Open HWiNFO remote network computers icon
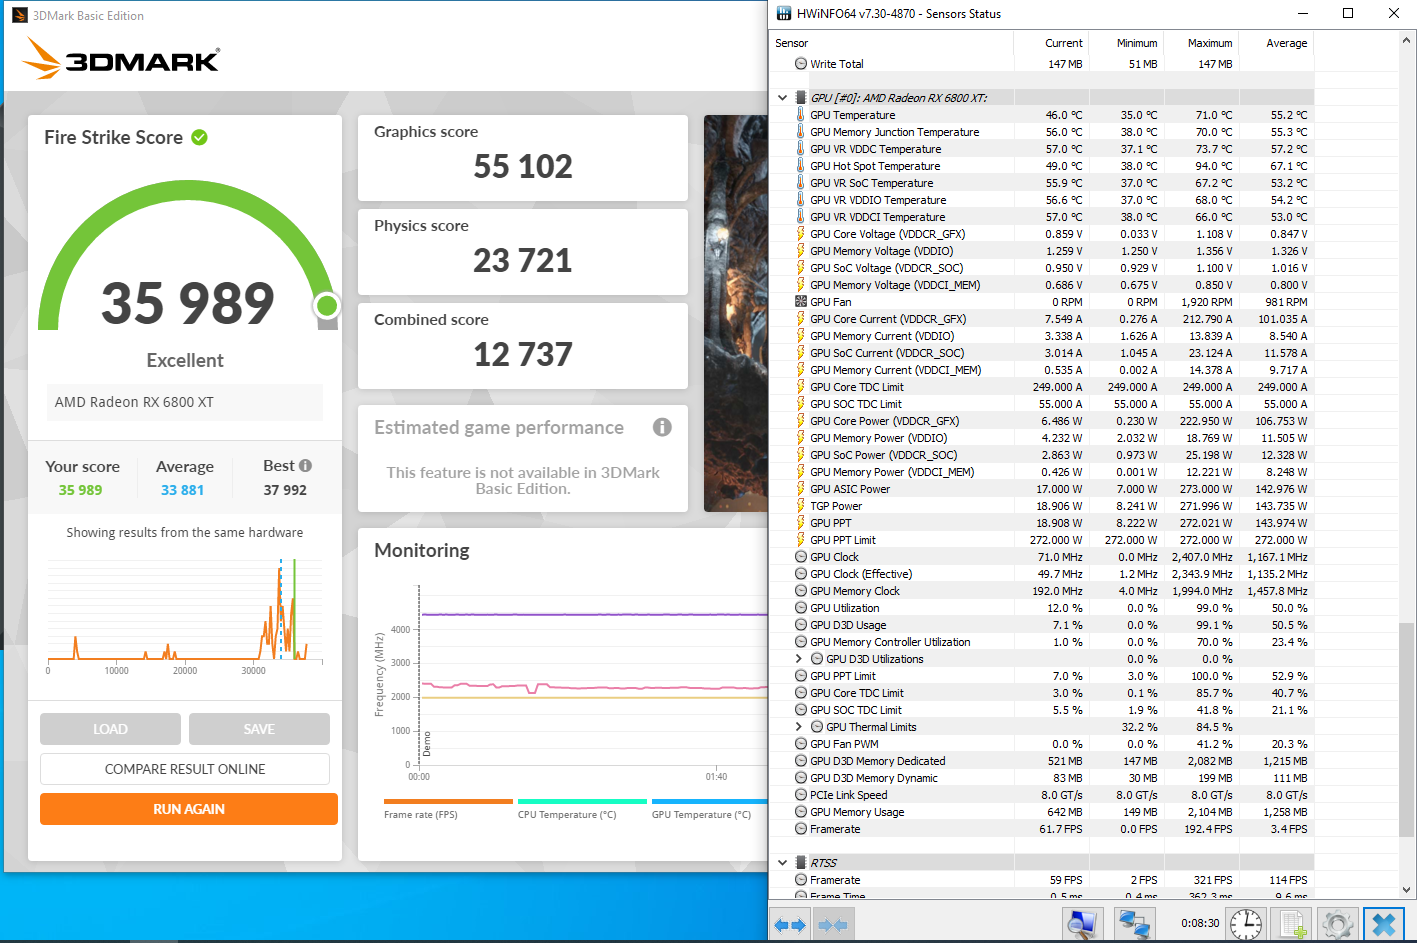Viewport: 1417px width, 943px height. tap(1134, 924)
